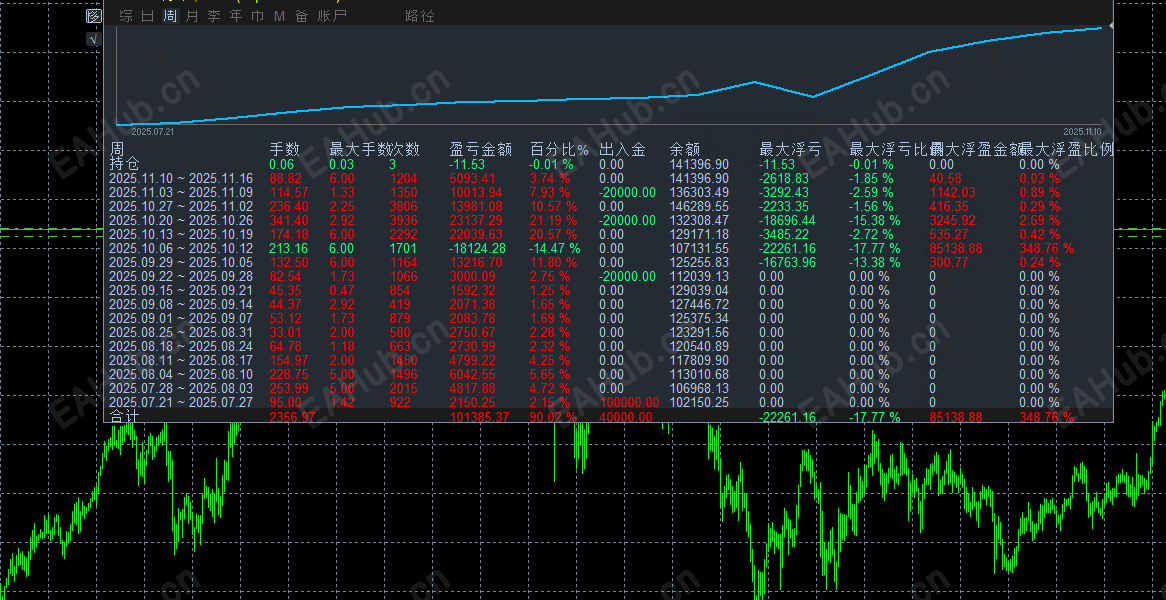This screenshot has width=1166, height=600.
Task: Click the deposit value 100000.00
Action: (x=629, y=402)
